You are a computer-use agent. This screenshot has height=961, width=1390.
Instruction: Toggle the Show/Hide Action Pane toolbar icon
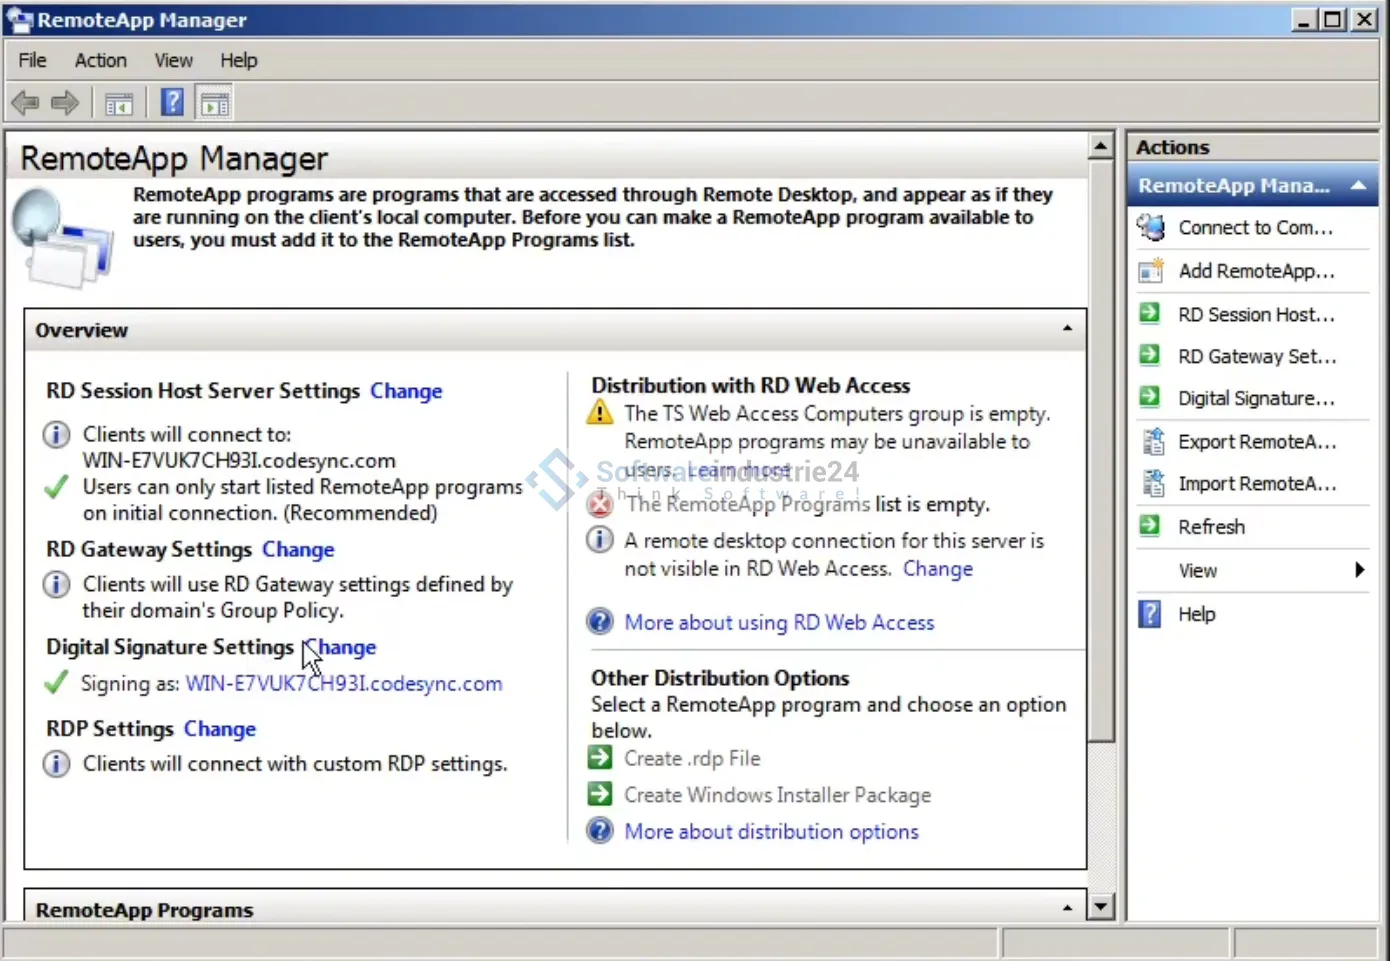coord(215,103)
